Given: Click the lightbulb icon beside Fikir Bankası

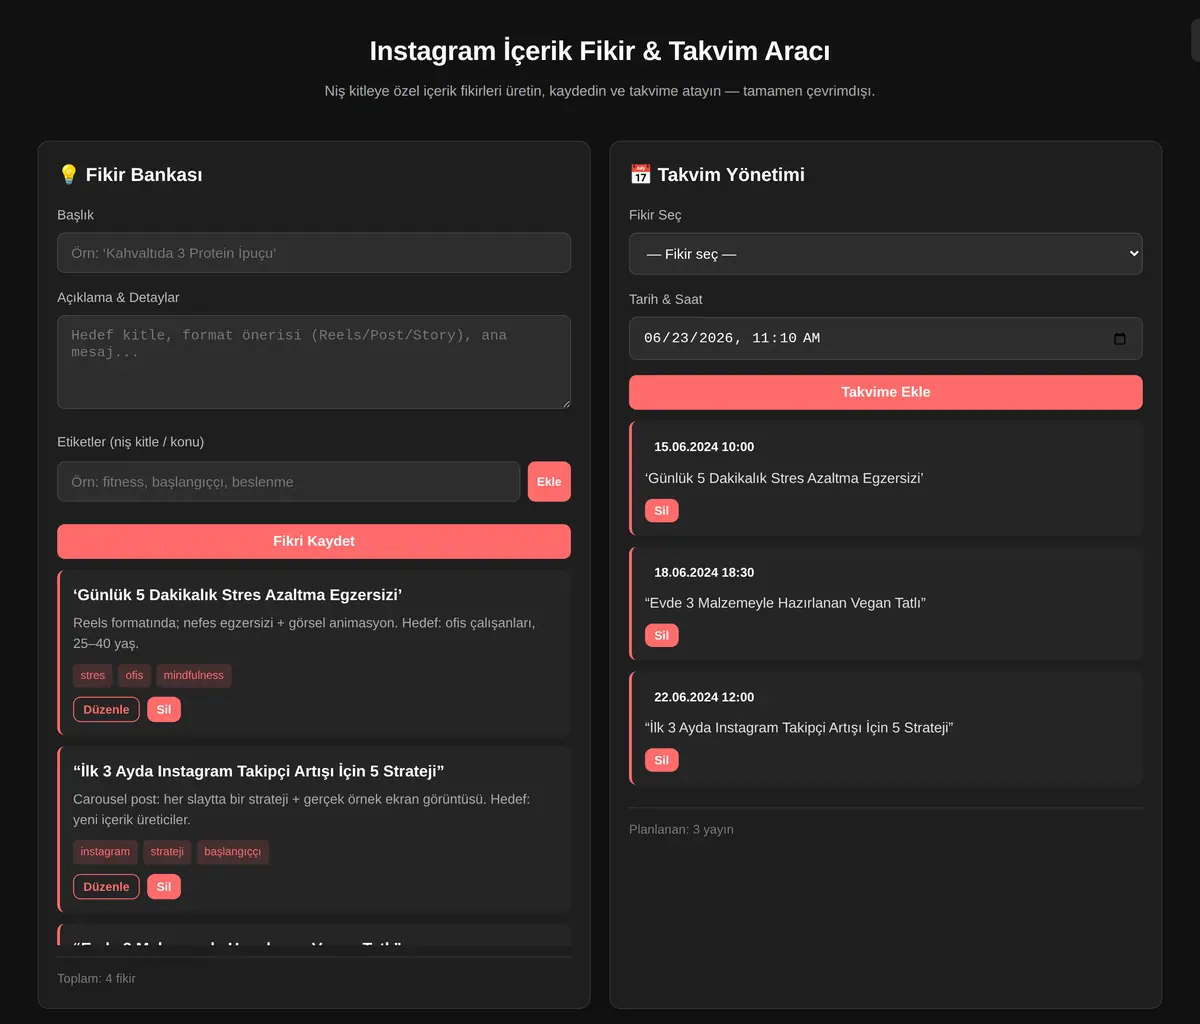Looking at the screenshot, I should coord(68,174).
